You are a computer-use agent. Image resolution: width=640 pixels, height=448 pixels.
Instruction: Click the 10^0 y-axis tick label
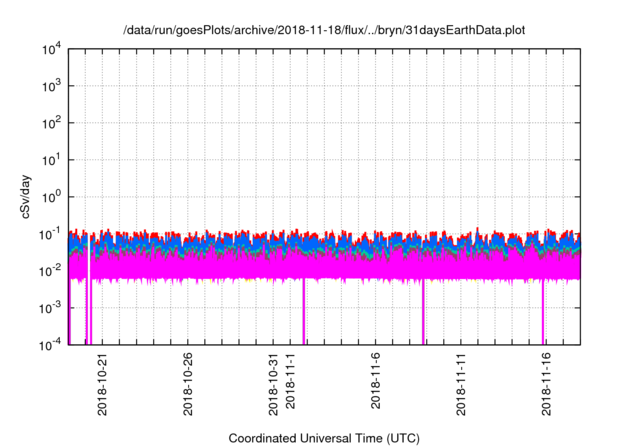[51, 198]
